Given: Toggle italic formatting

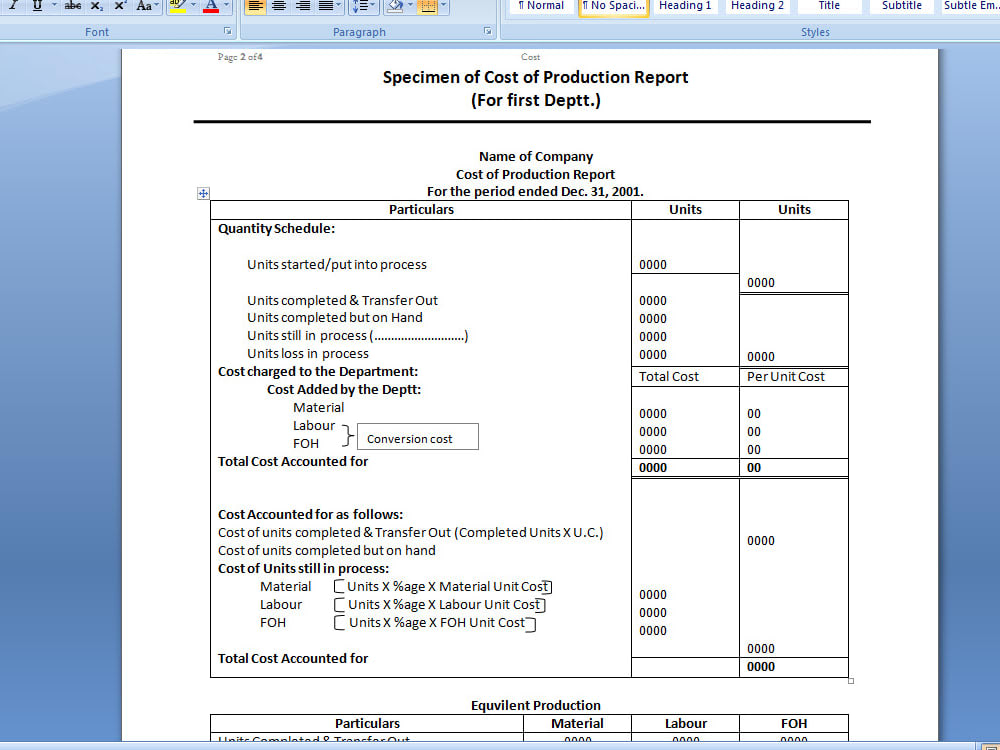Looking at the screenshot, I should click(x=12, y=5).
